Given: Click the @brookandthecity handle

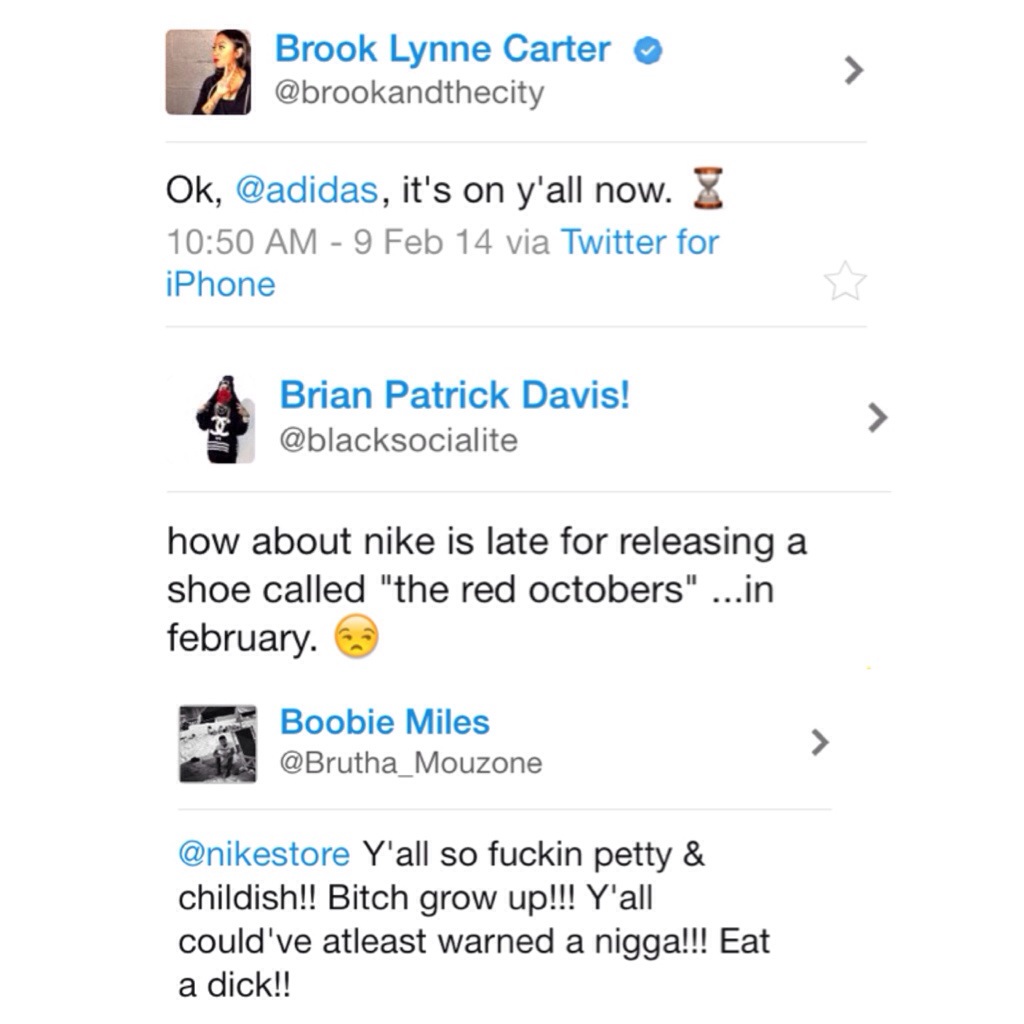Looking at the screenshot, I should tap(409, 93).
